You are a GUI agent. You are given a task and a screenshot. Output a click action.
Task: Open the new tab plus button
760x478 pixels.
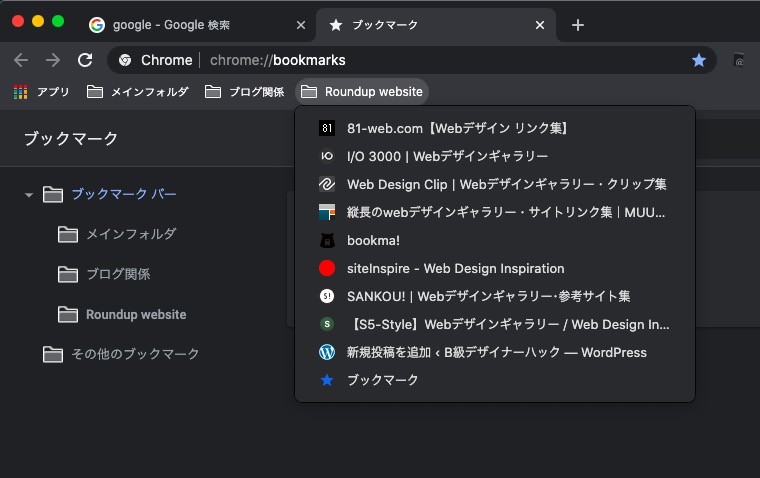point(578,25)
